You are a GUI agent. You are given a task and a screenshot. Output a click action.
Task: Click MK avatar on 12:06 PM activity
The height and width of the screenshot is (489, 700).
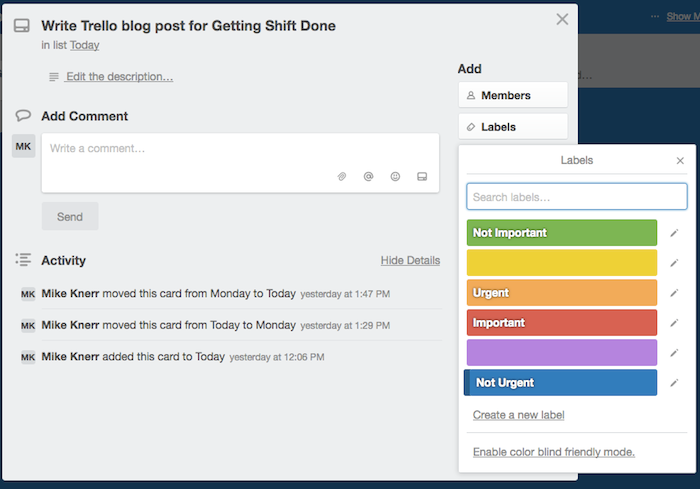(28, 357)
